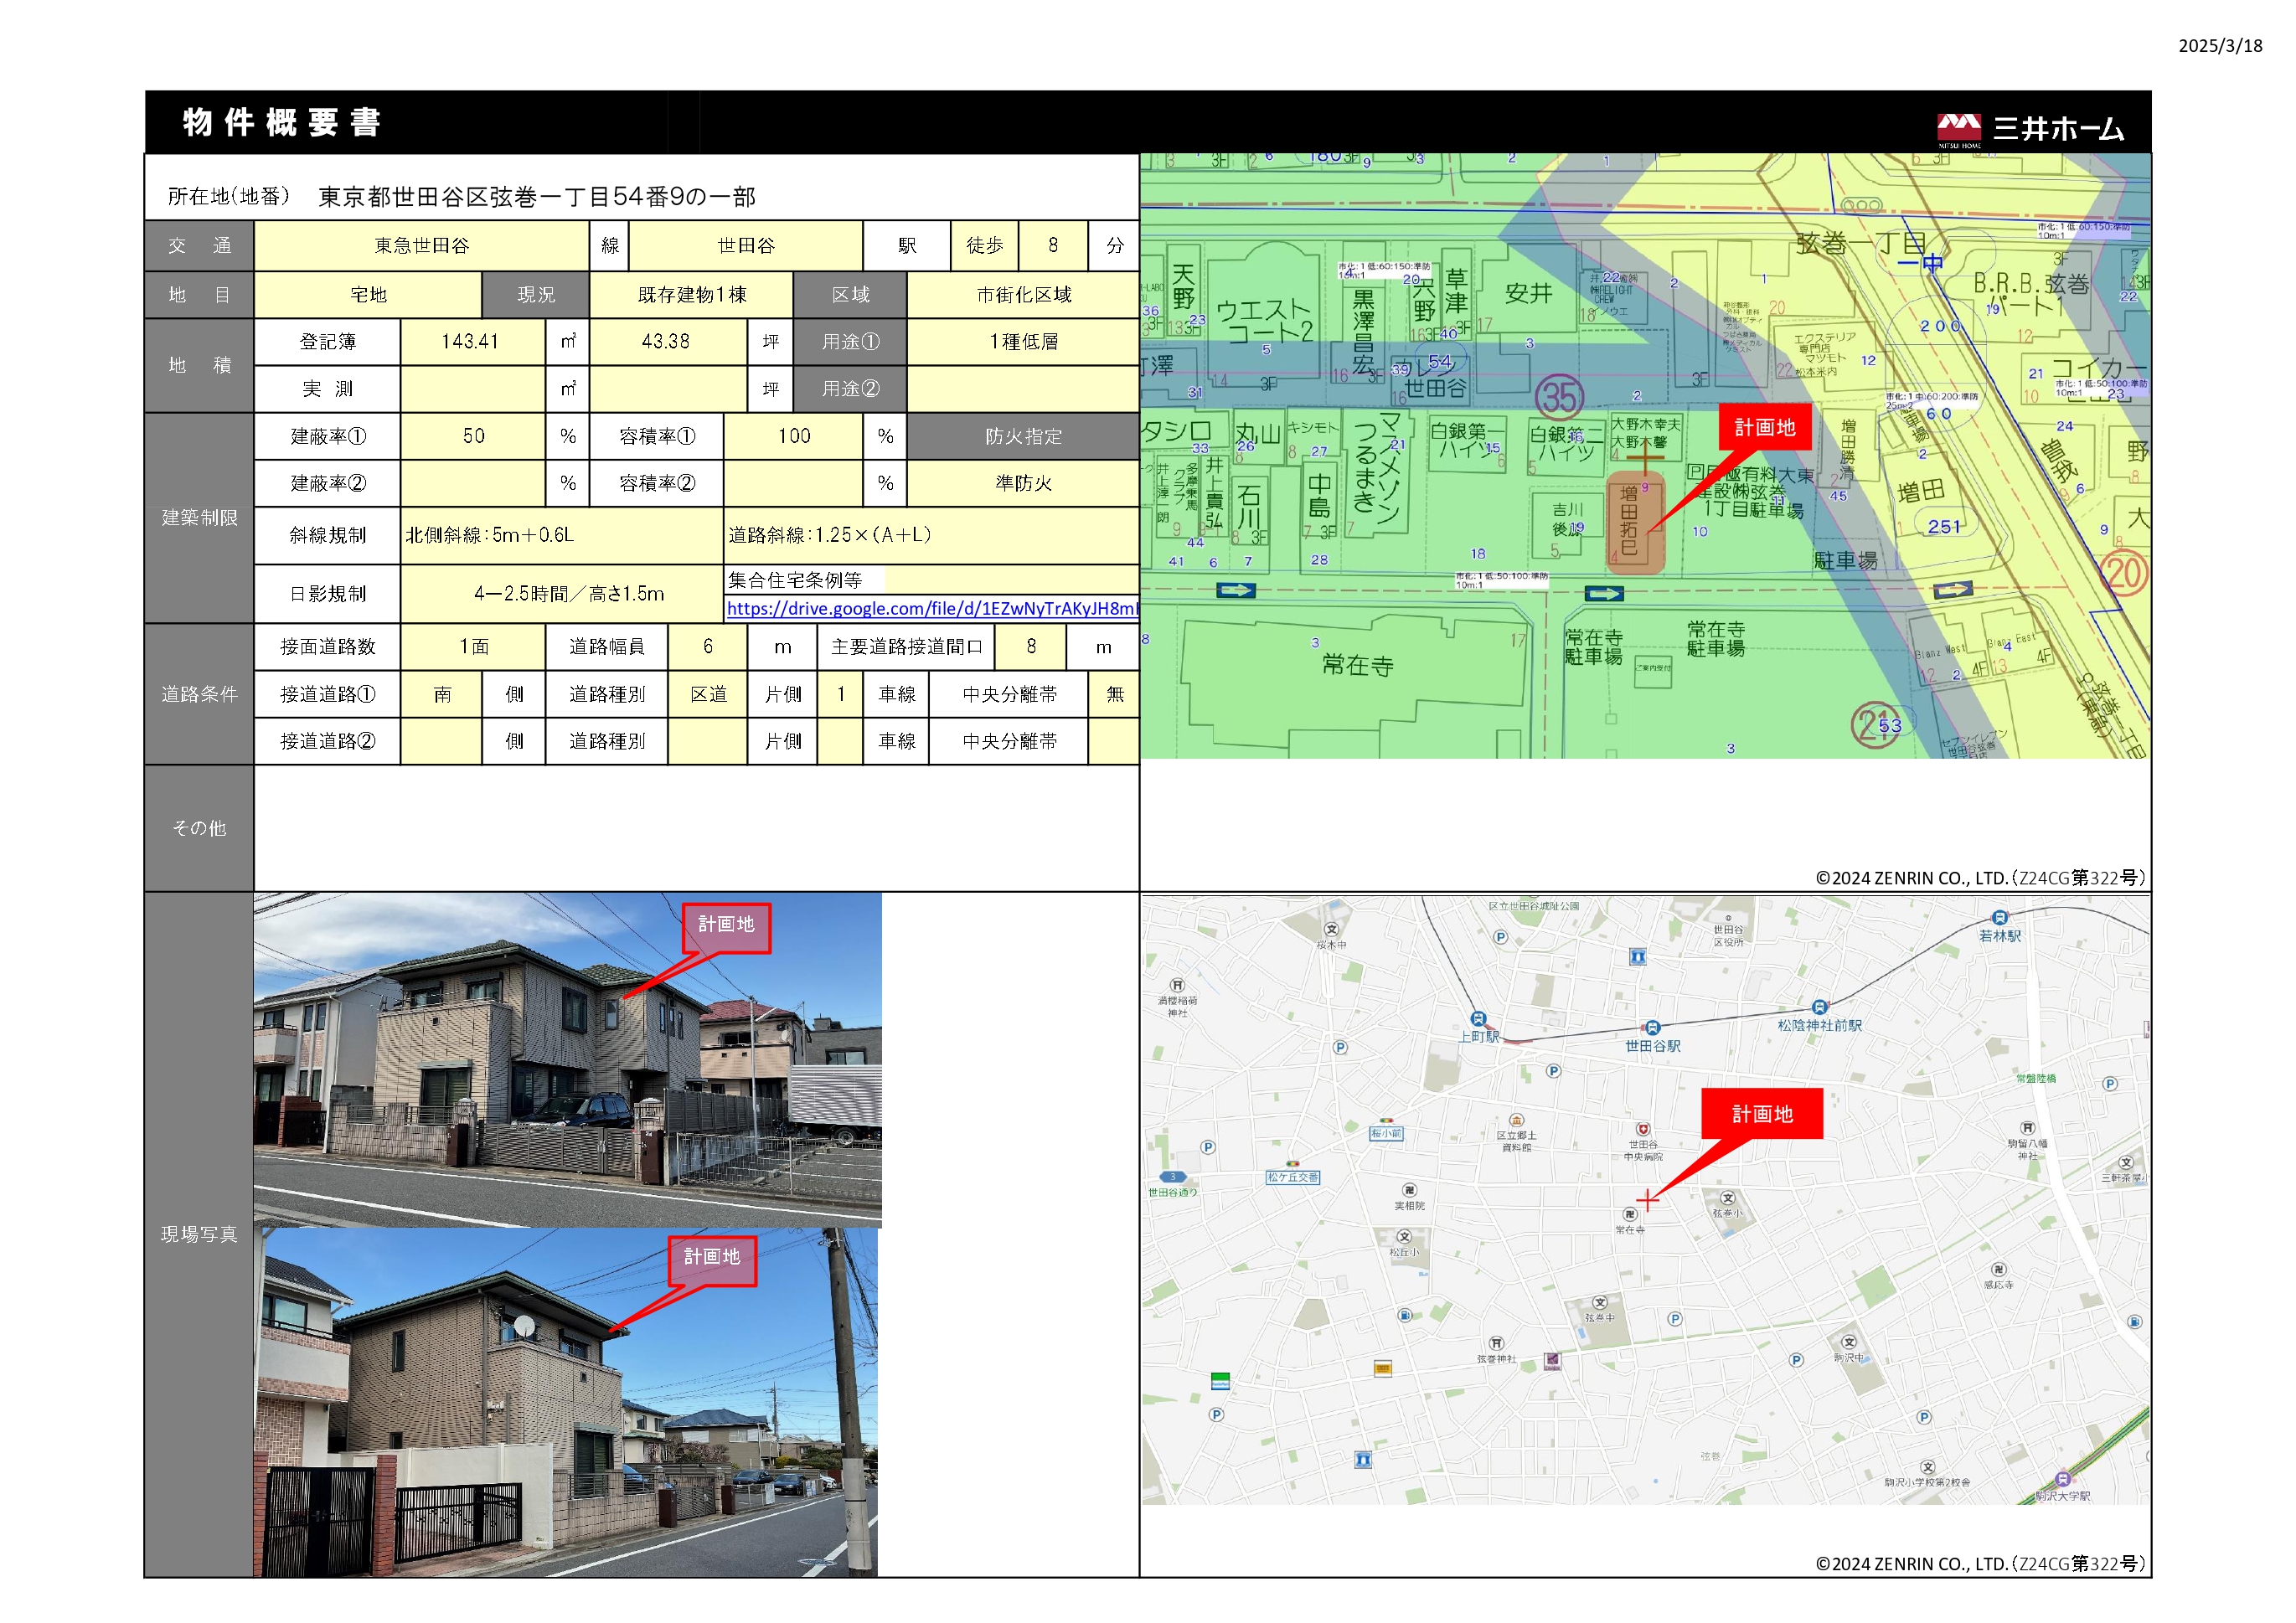The image size is (2296, 1623).
Task: Select the date 2025/3/18
Action: [x=2220, y=46]
